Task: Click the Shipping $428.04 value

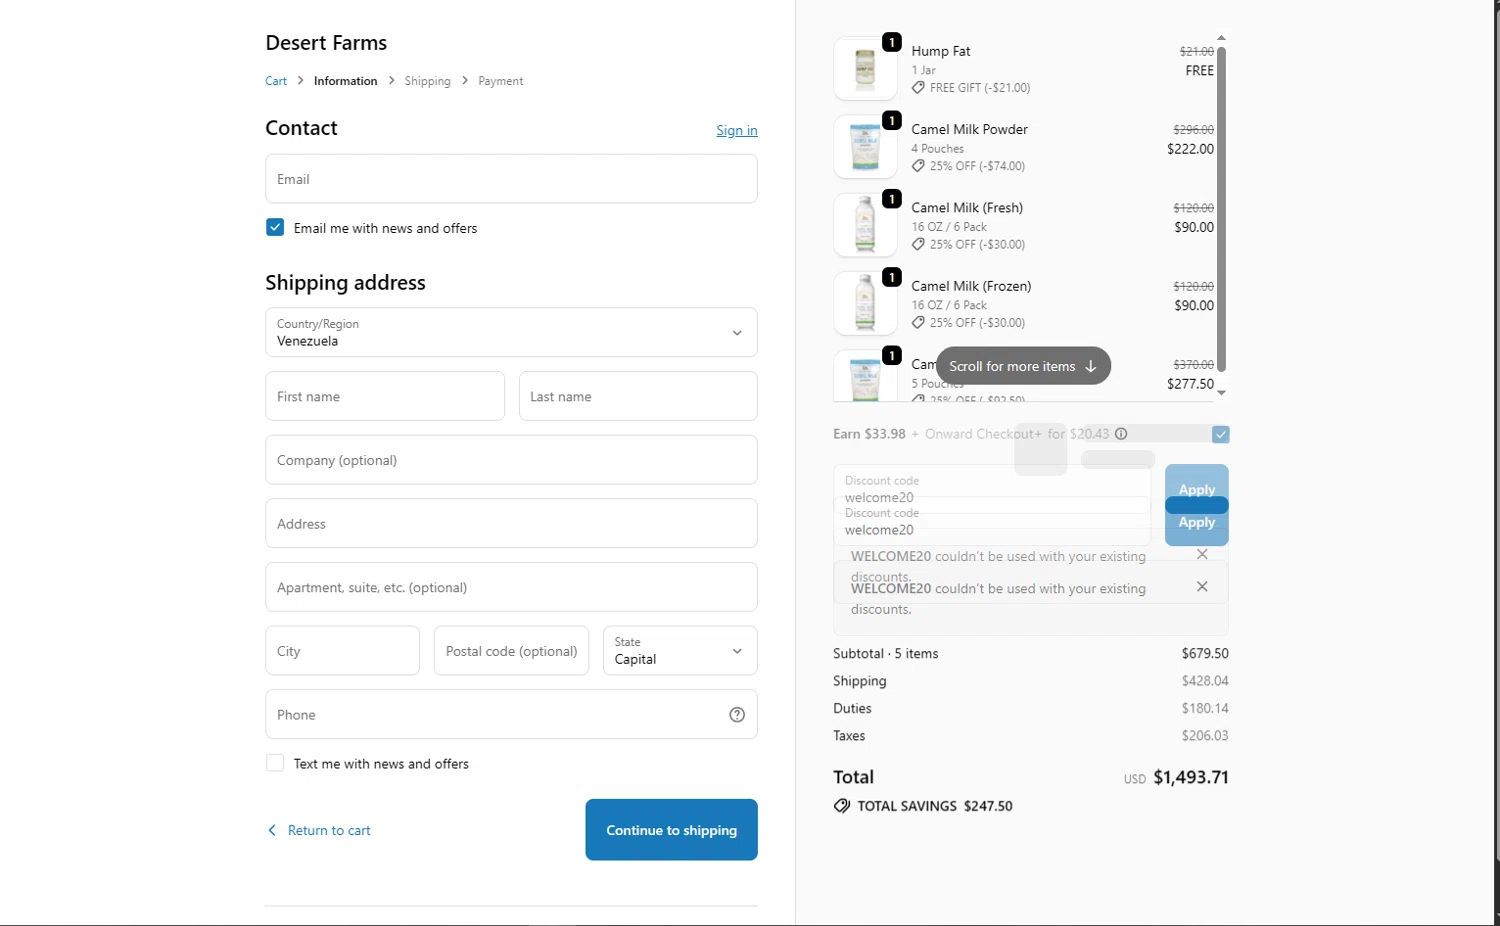Action: pos(1205,680)
